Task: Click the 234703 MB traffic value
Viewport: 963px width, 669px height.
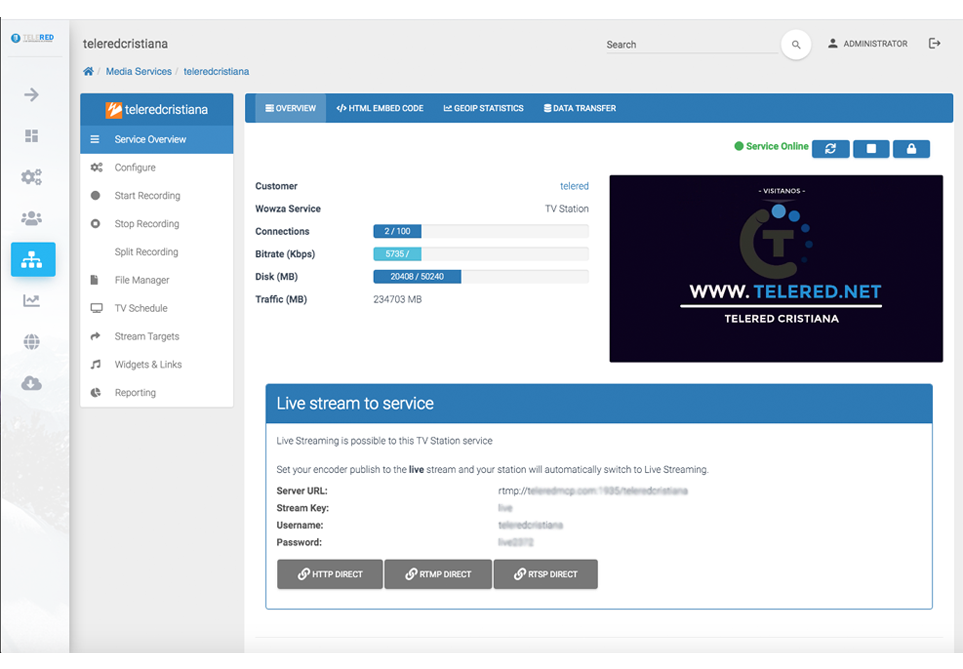Action: coord(397,299)
